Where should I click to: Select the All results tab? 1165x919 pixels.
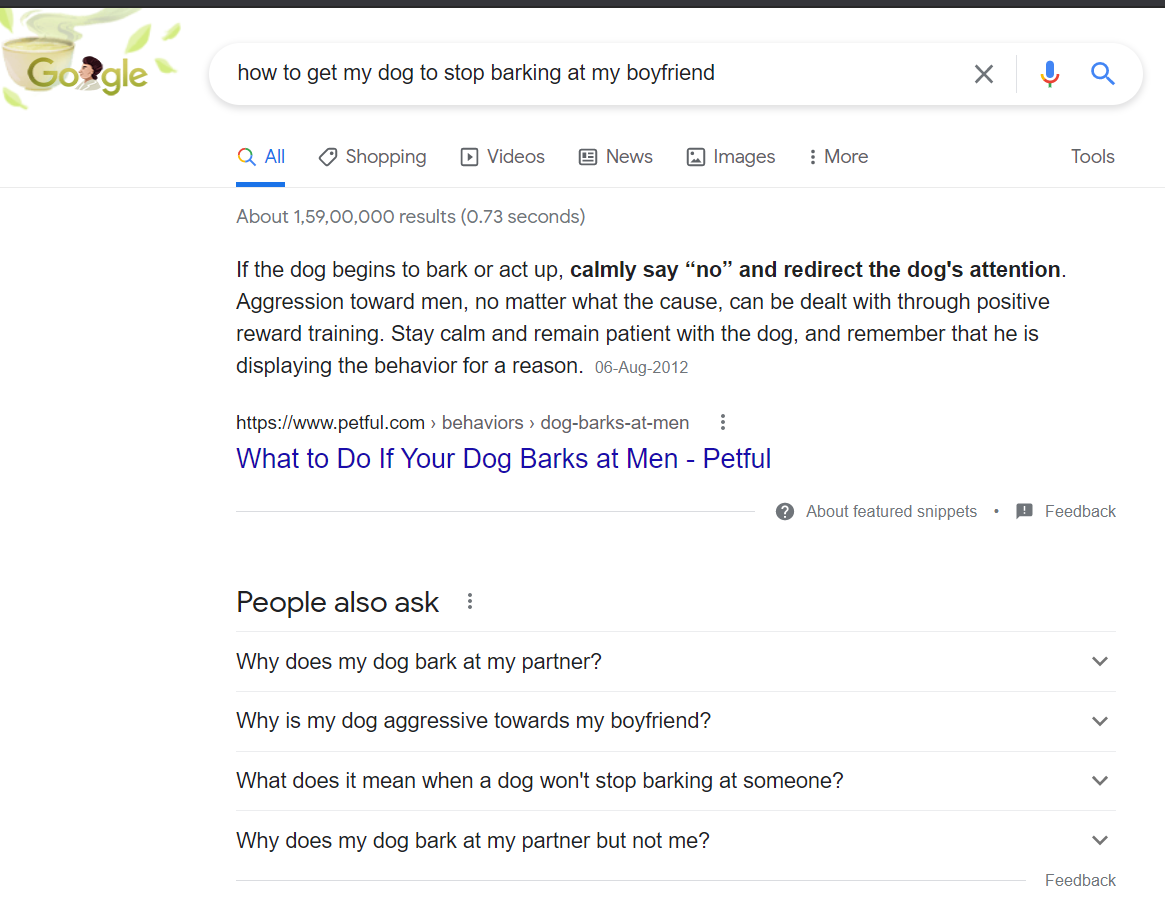[x=261, y=157]
